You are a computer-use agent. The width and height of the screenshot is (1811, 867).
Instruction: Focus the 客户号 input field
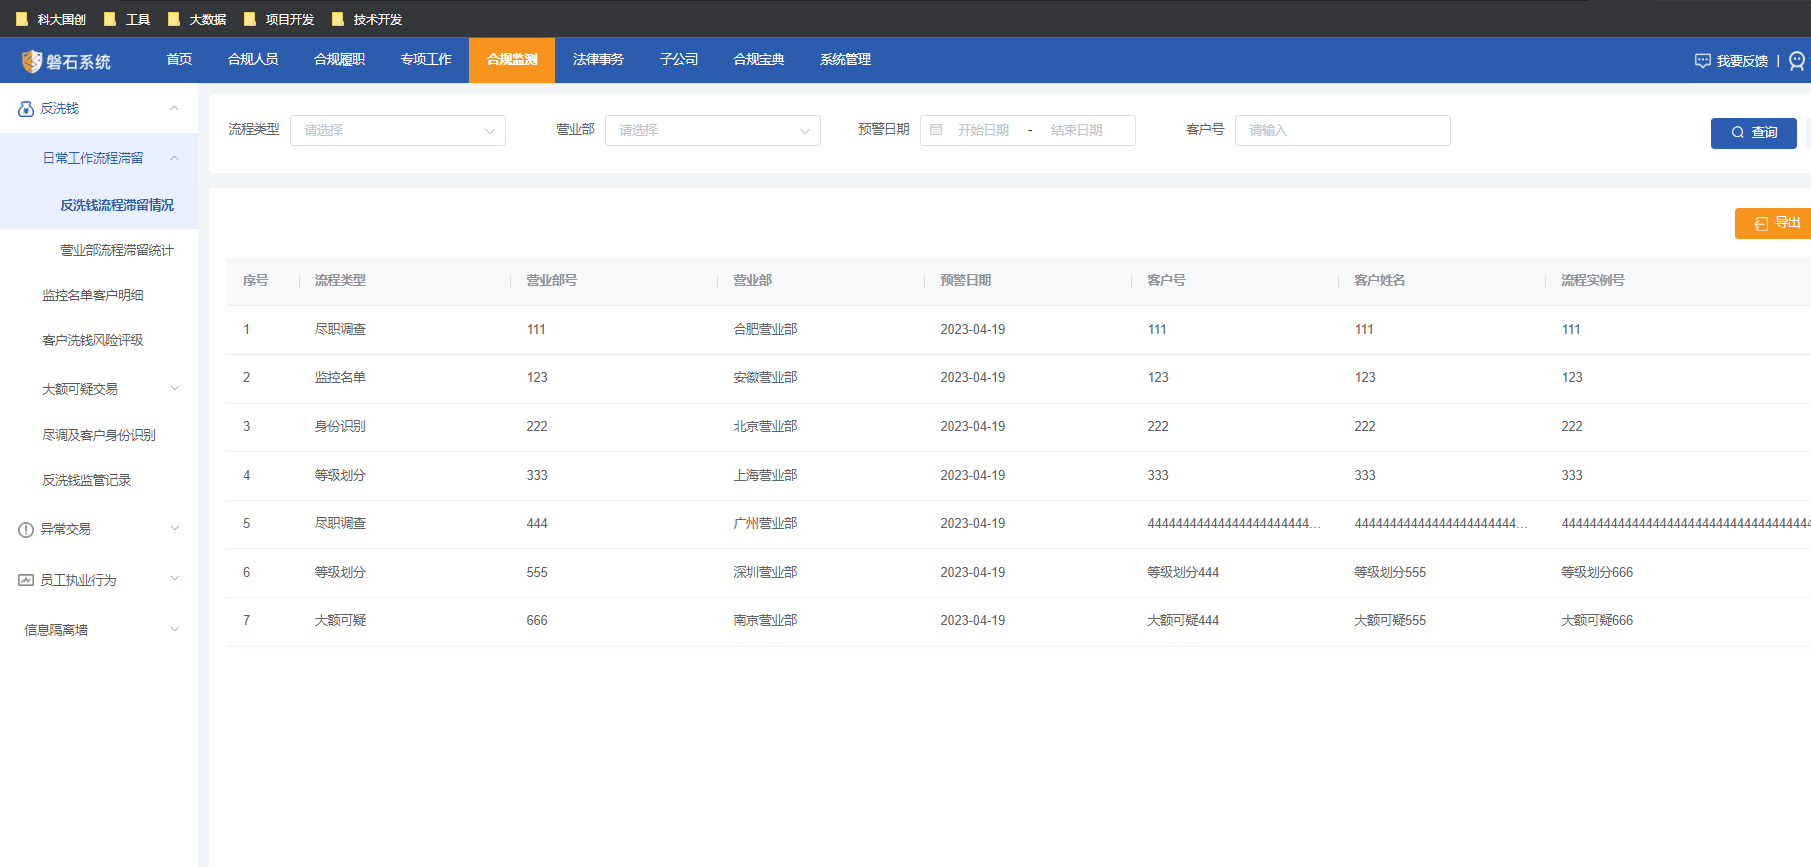[1343, 130]
